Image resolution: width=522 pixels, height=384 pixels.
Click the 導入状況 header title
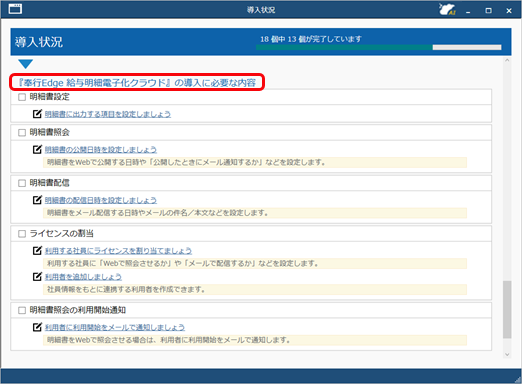tap(39, 42)
